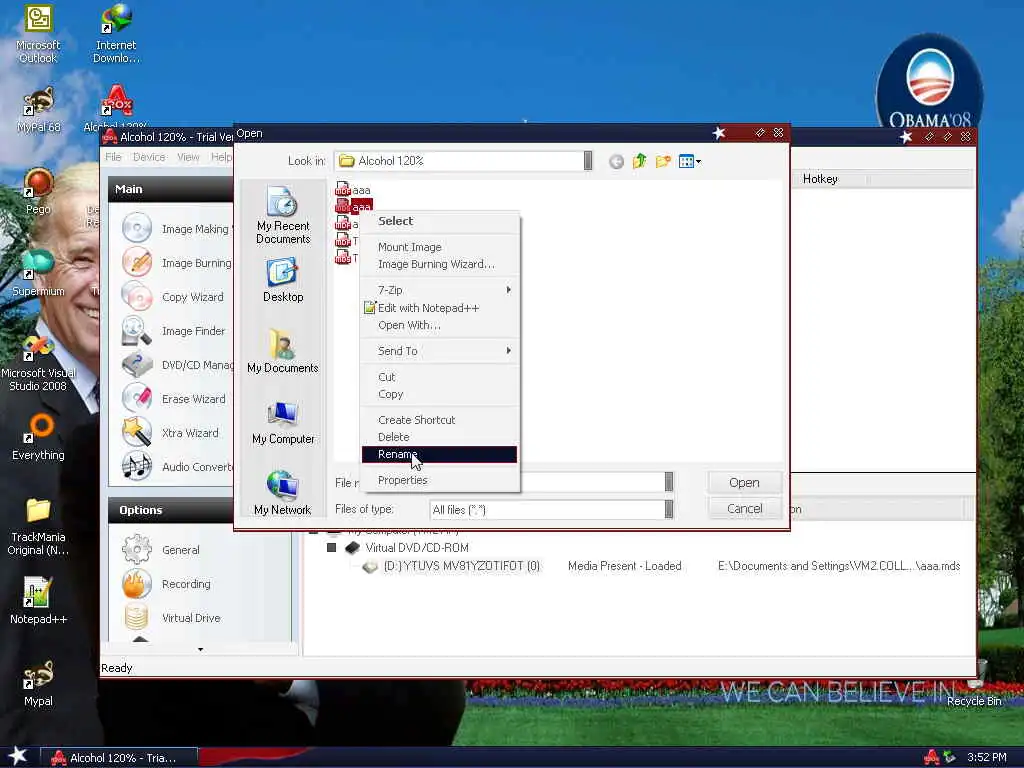
Task: Expand the sidebar panel down arrow
Action: 200,649
